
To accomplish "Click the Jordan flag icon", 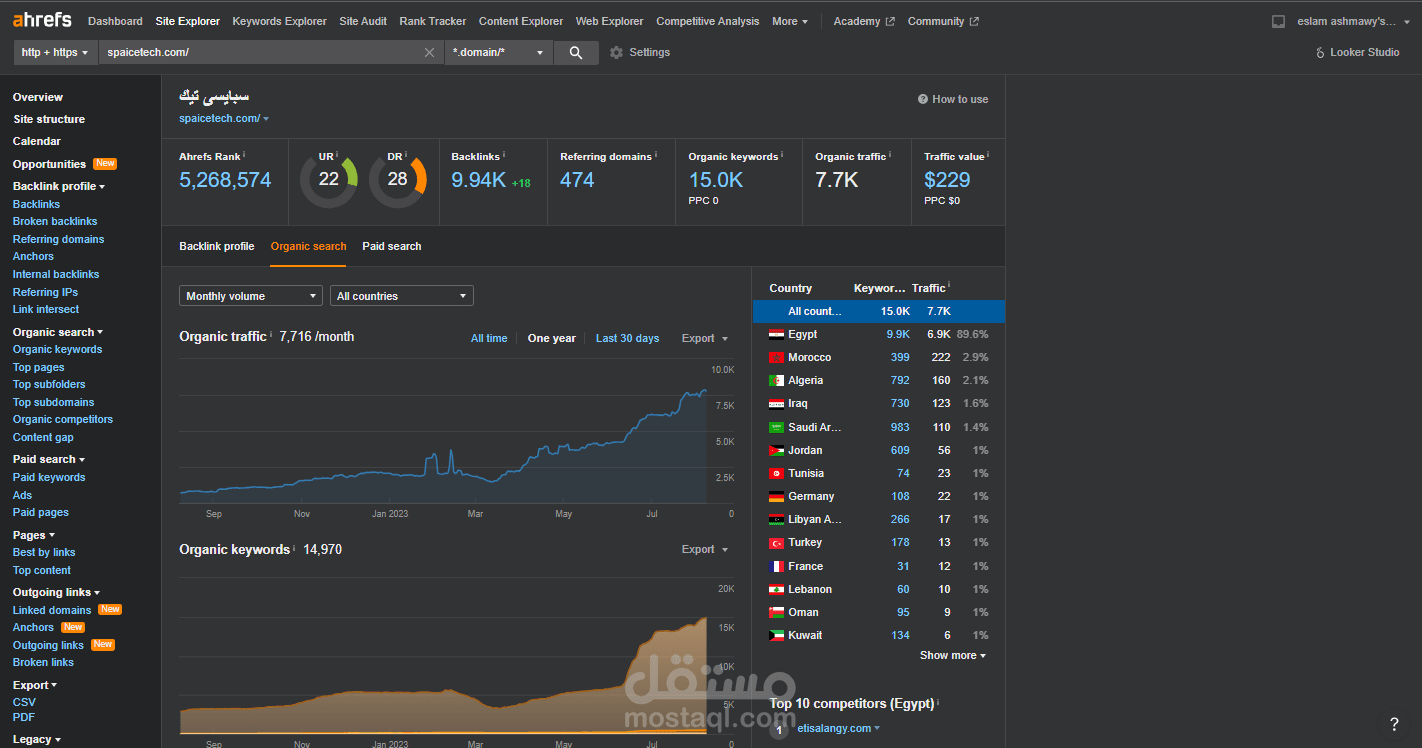I will tap(777, 451).
